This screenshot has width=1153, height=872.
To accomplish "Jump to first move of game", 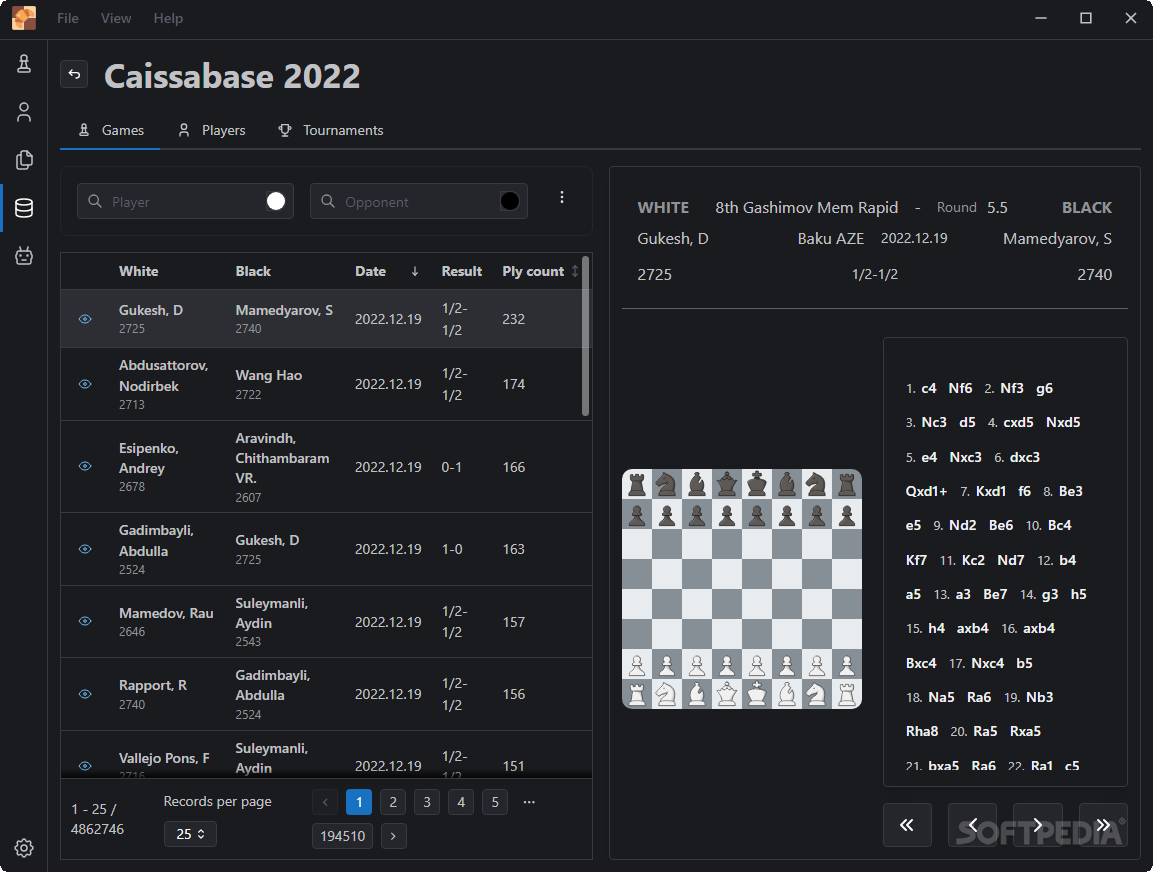I will [x=907, y=825].
